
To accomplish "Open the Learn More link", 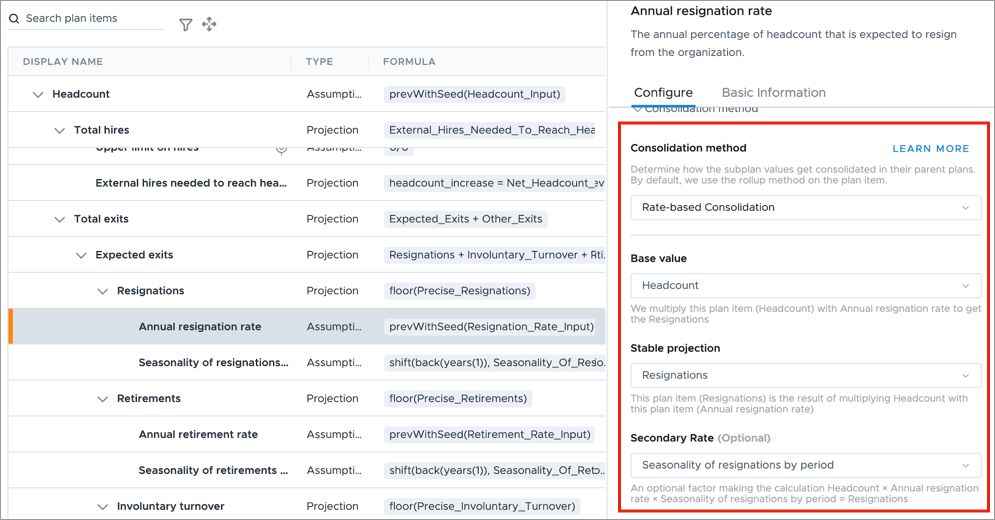I will pyautogui.click(x=930, y=149).
